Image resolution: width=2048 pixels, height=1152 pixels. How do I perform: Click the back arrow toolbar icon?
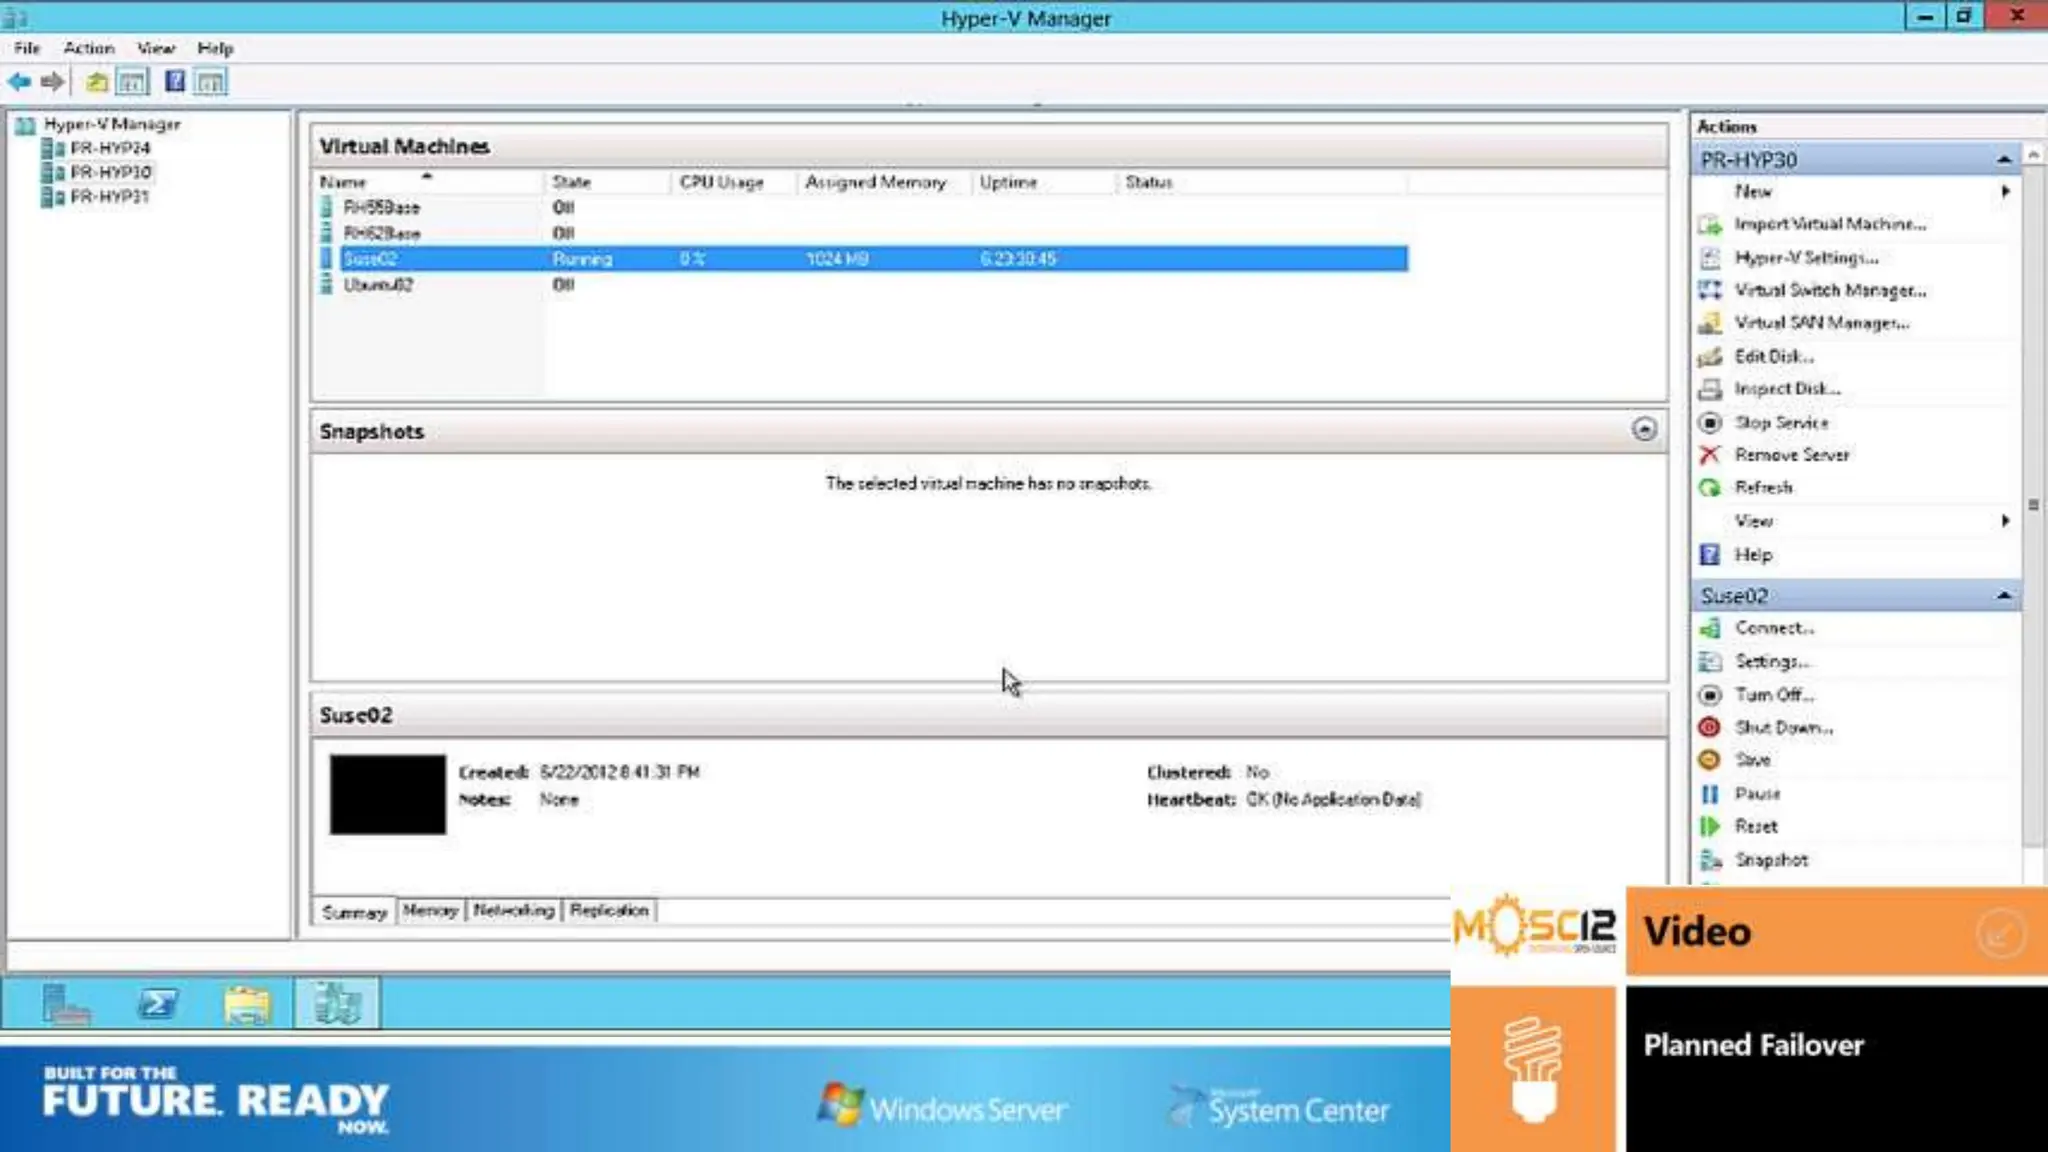(x=18, y=82)
